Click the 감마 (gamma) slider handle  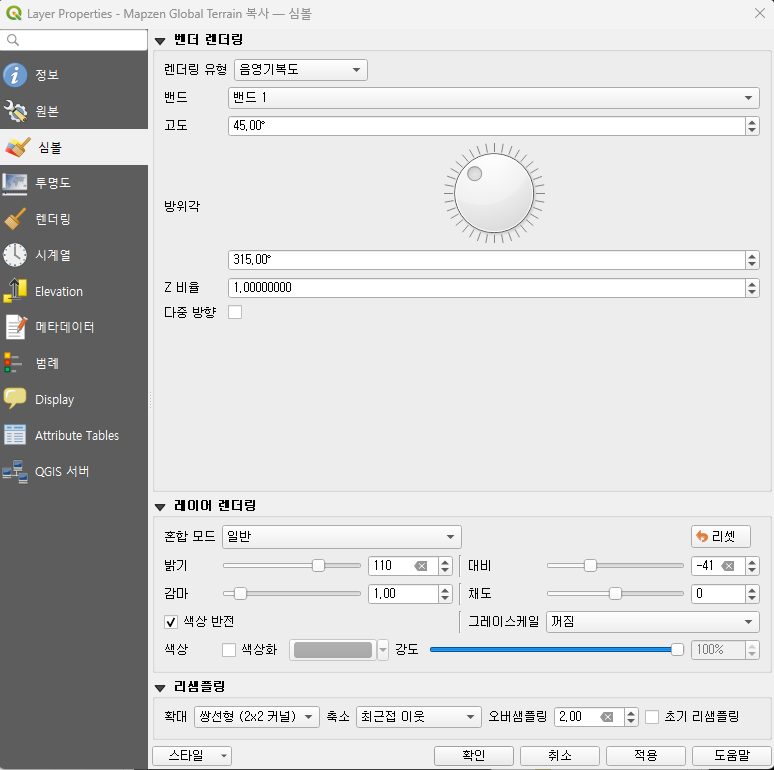click(x=240, y=594)
